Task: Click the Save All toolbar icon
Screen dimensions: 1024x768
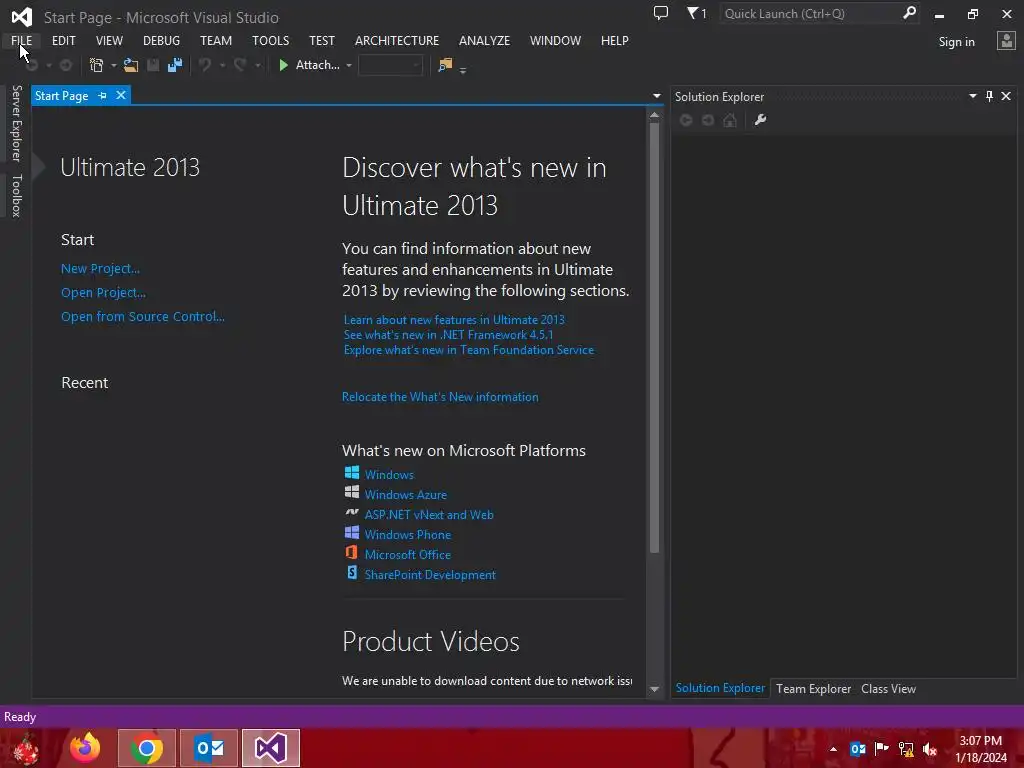Action: point(175,65)
